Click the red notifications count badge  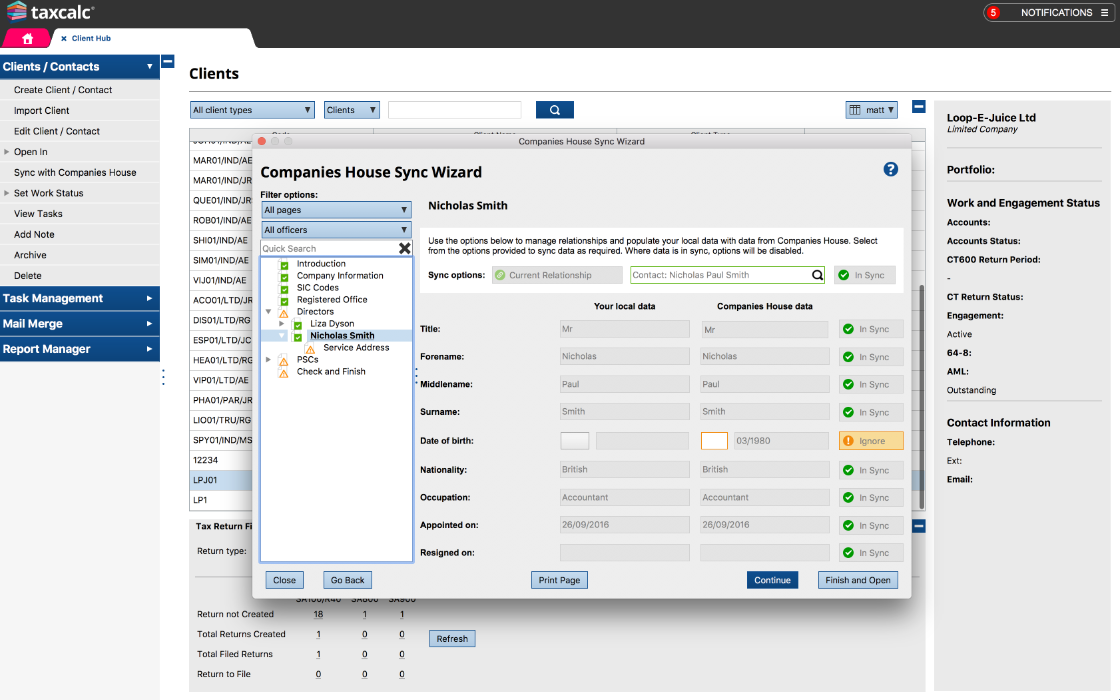(x=993, y=13)
